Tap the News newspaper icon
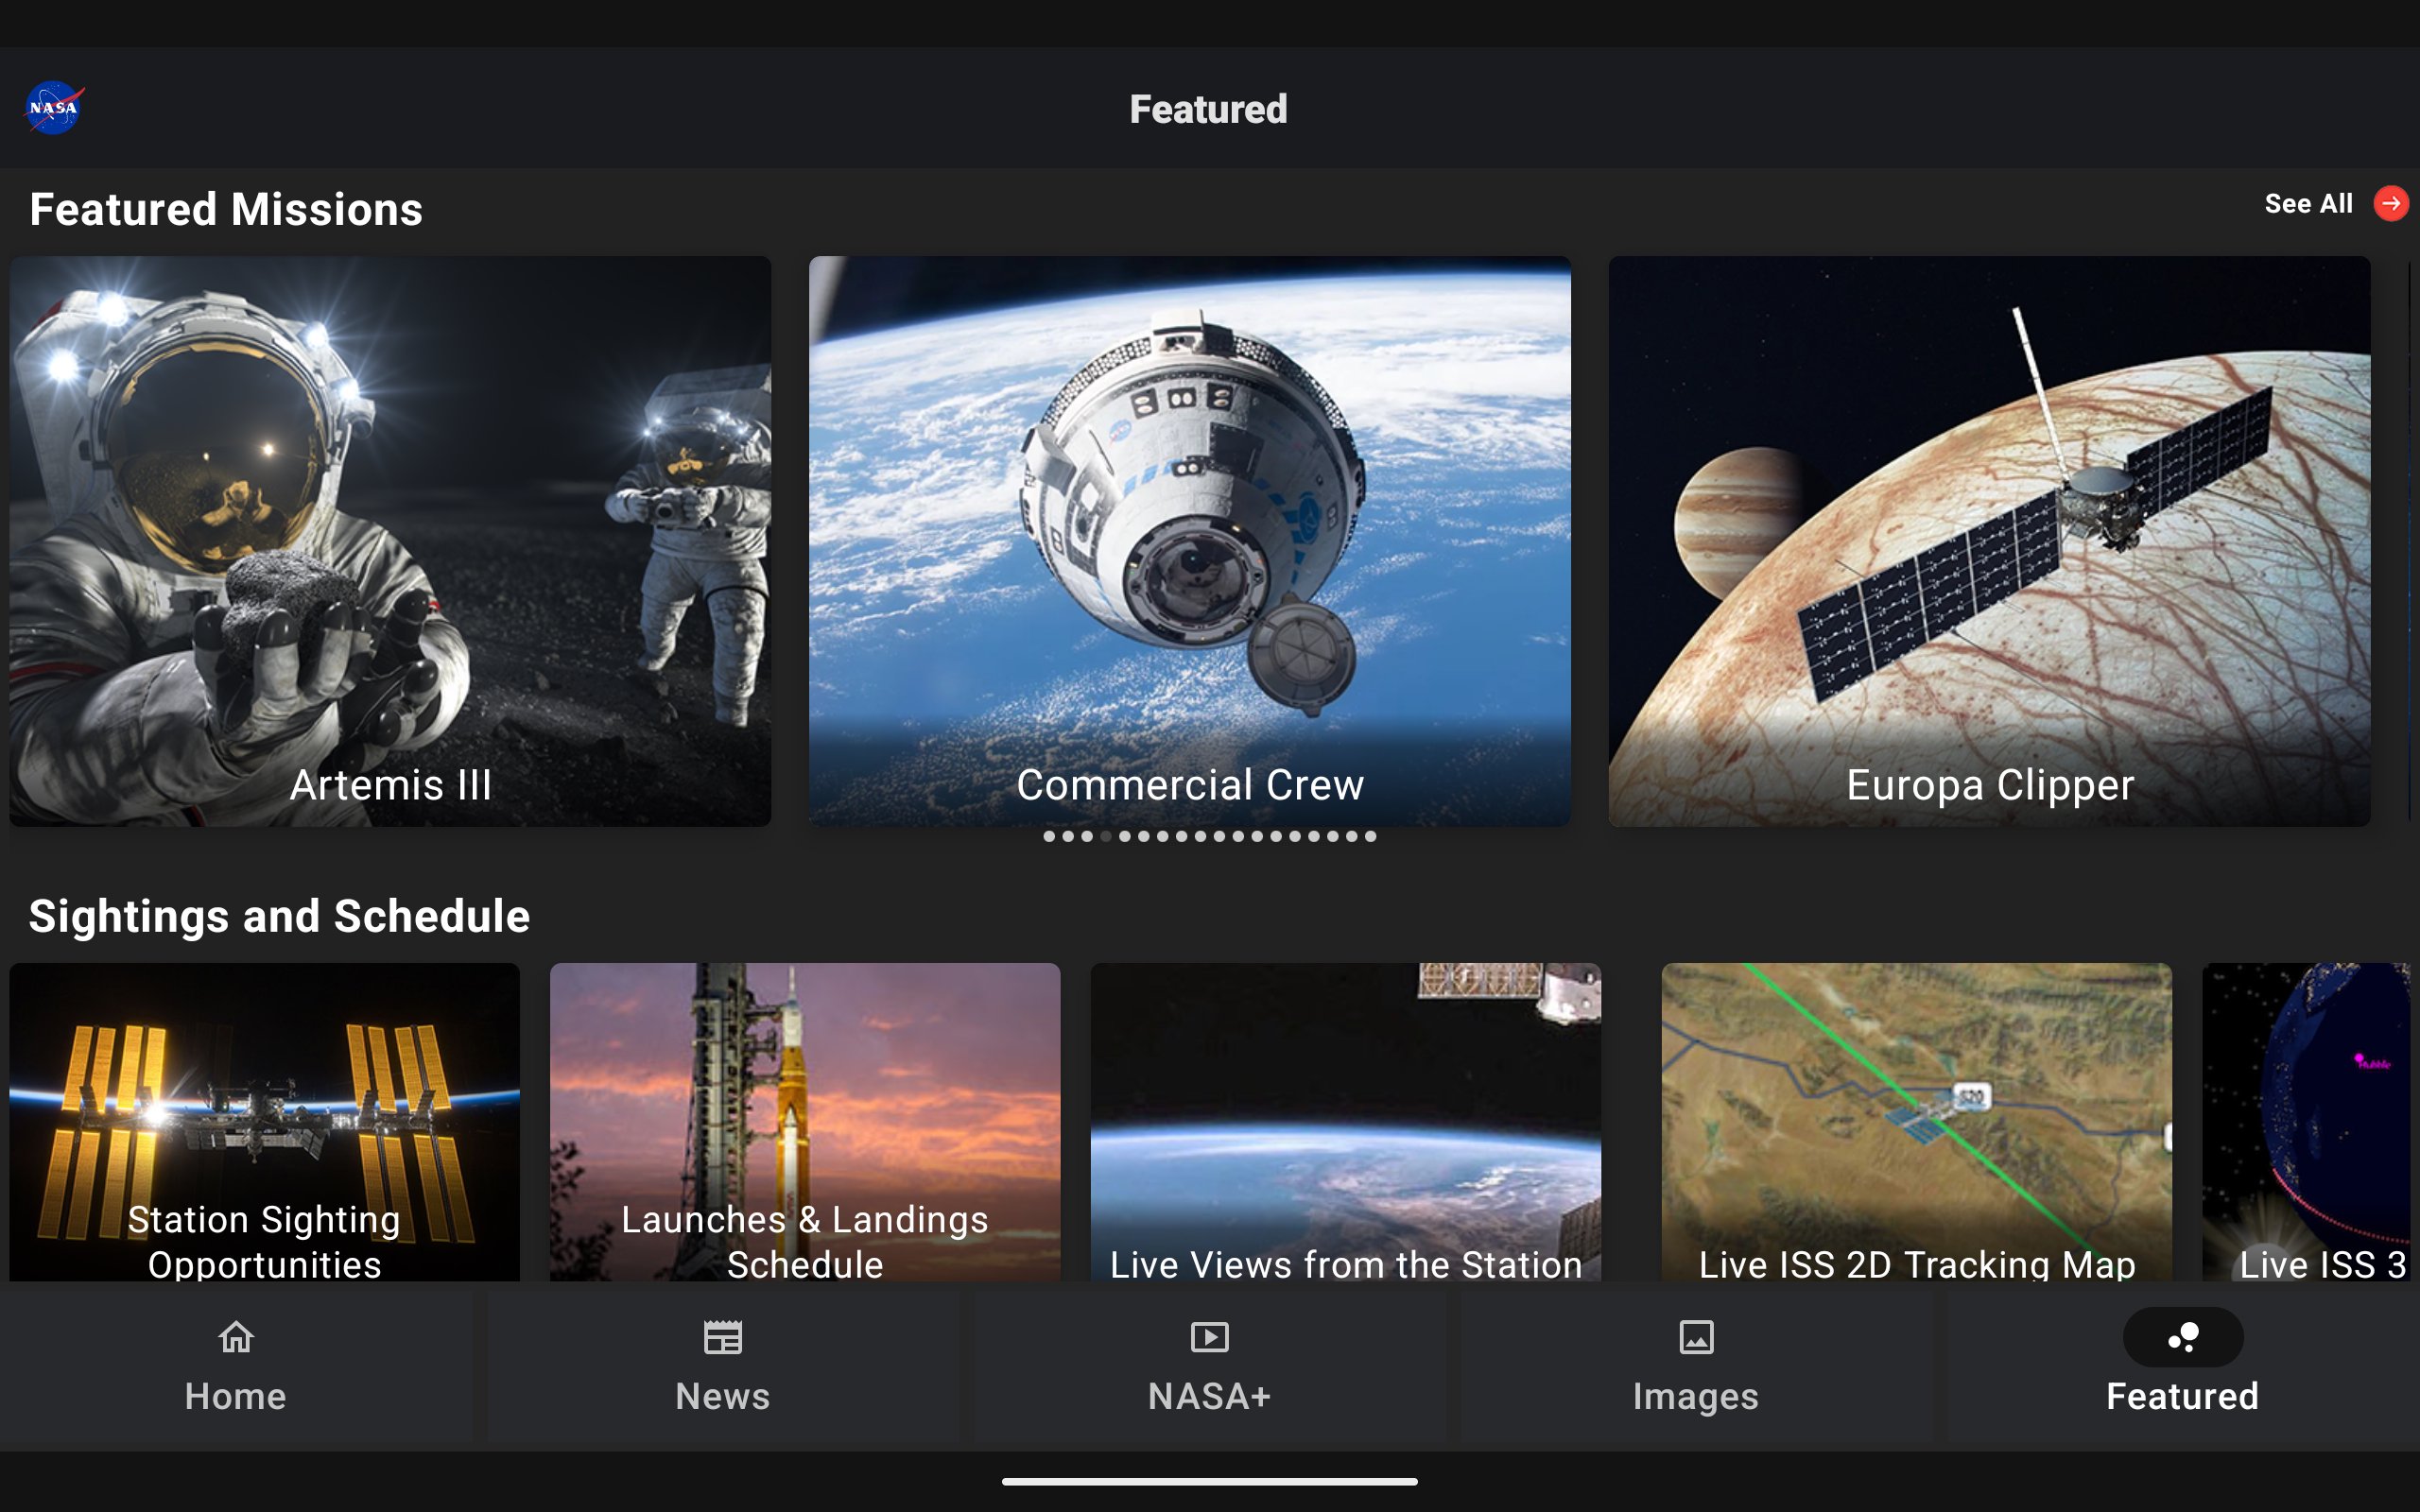Screen dimensions: 2420x1512 pos(722,1337)
